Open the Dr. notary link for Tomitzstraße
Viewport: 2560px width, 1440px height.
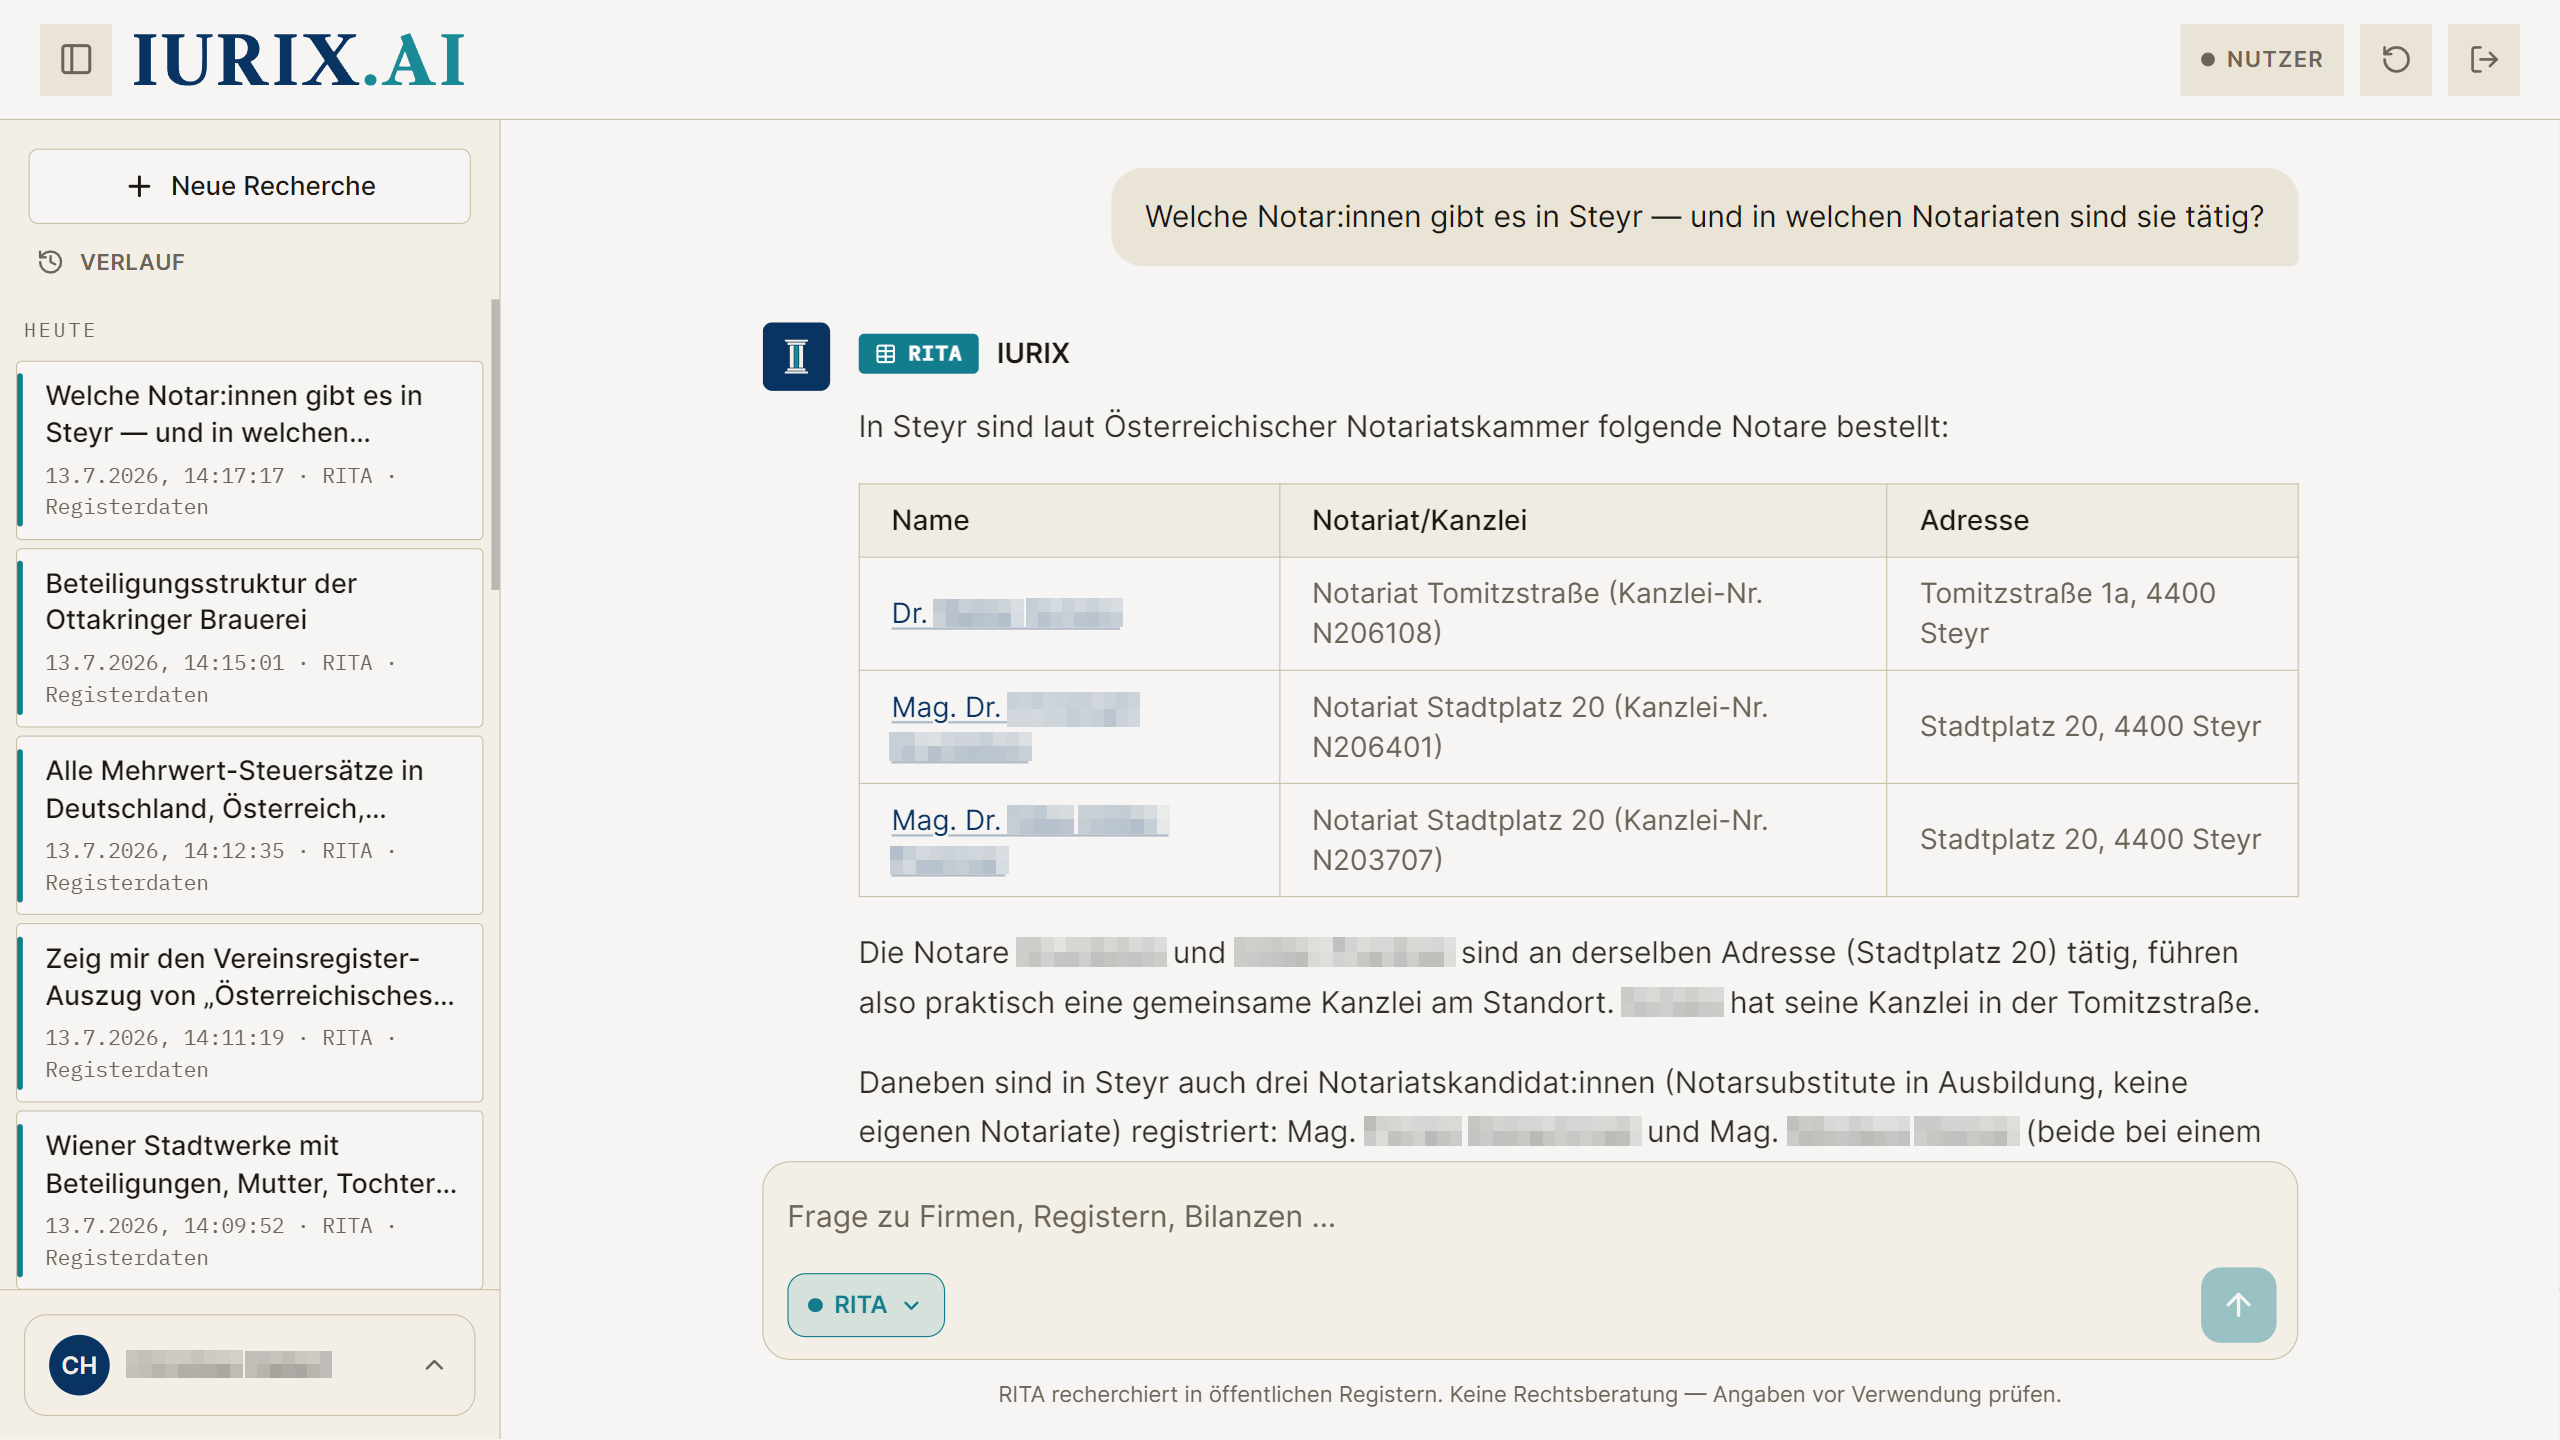point(1007,613)
